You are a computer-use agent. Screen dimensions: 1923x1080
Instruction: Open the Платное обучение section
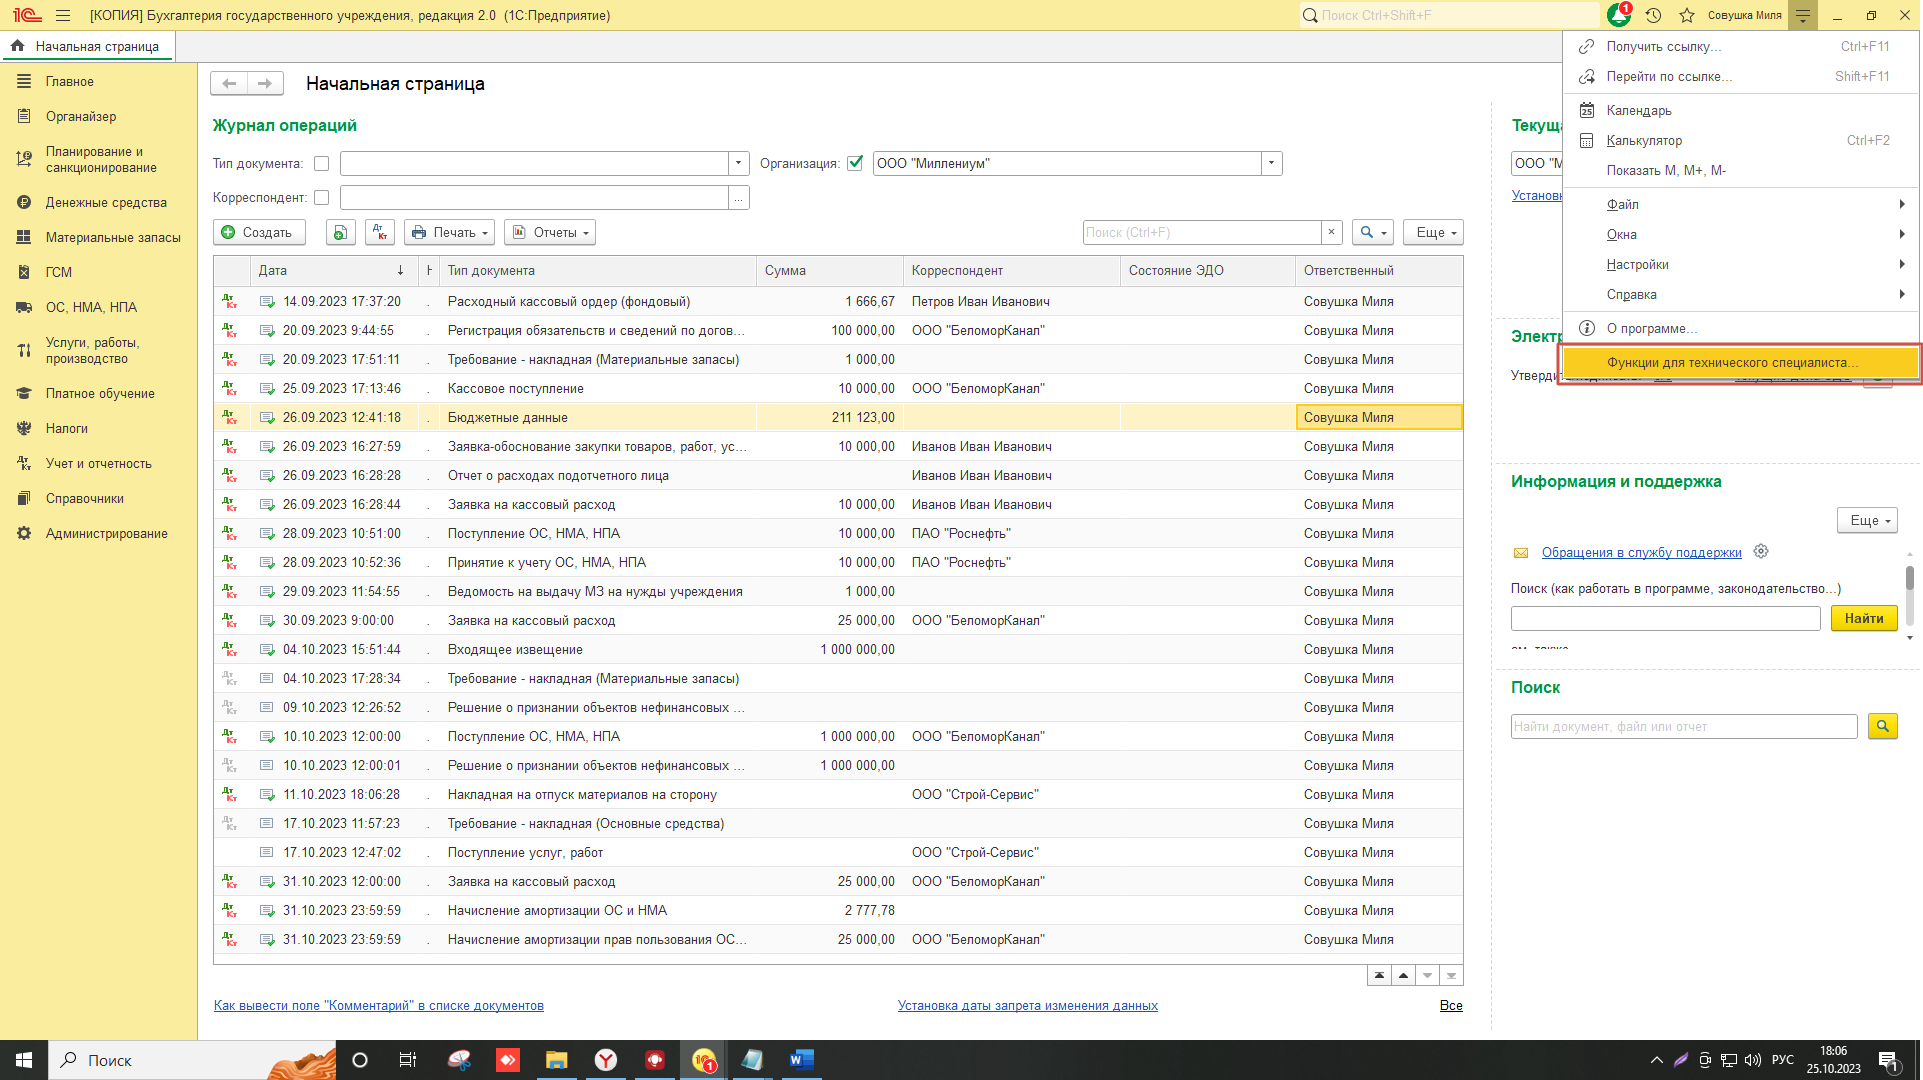pyautogui.click(x=100, y=394)
